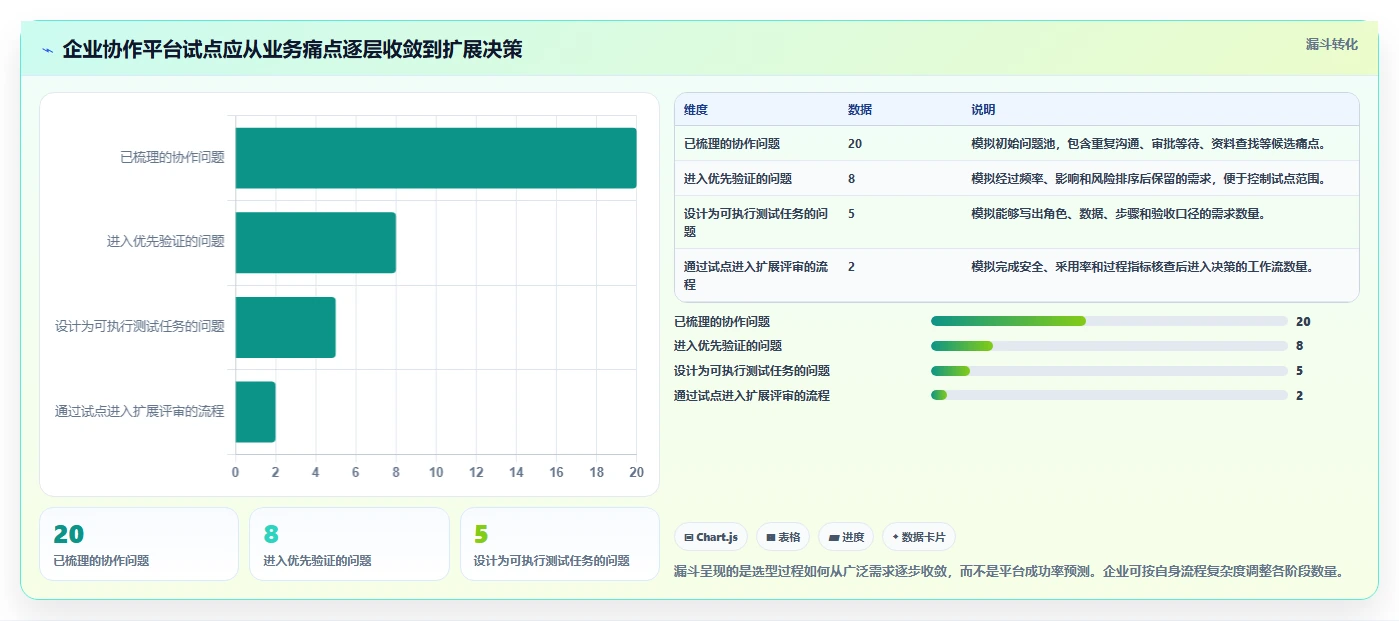The width and height of the screenshot is (1399, 621).
Task: Click the 通过试点进入扩展评审的流程 chart bar
Action: point(256,412)
